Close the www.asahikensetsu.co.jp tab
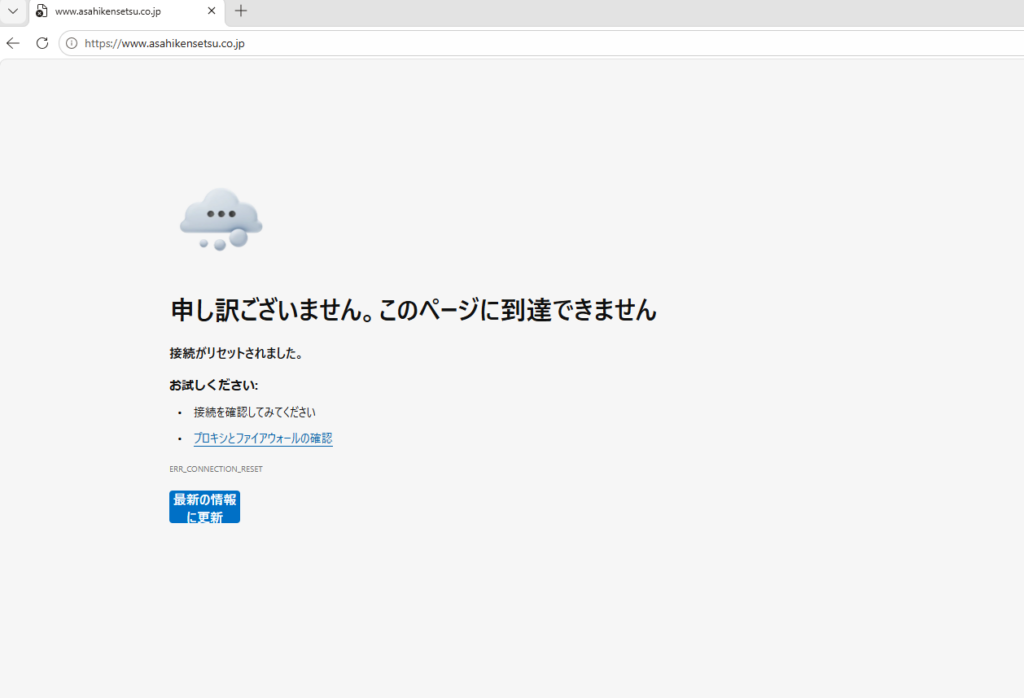Screen dimensions: 1024x698 (212, 11)
